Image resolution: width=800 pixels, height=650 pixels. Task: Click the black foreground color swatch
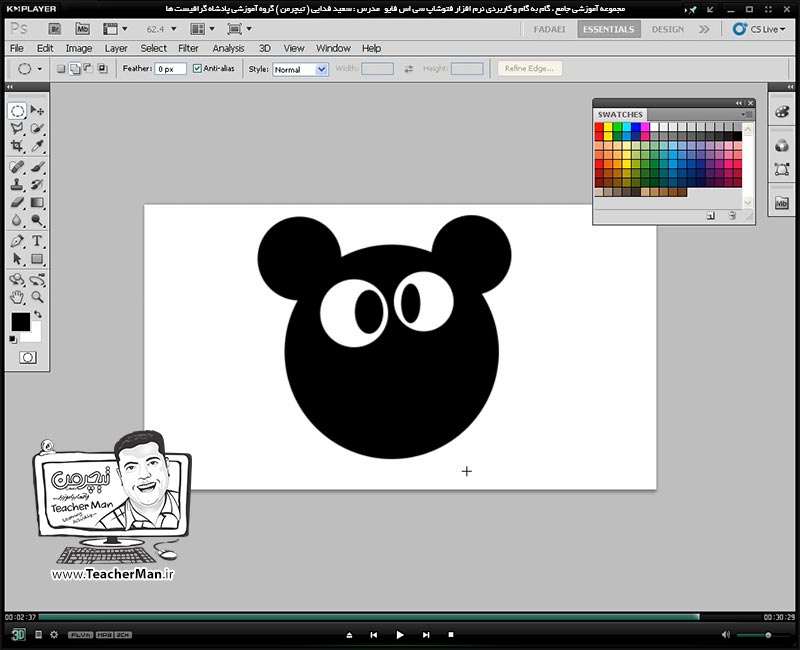(20, 322)
